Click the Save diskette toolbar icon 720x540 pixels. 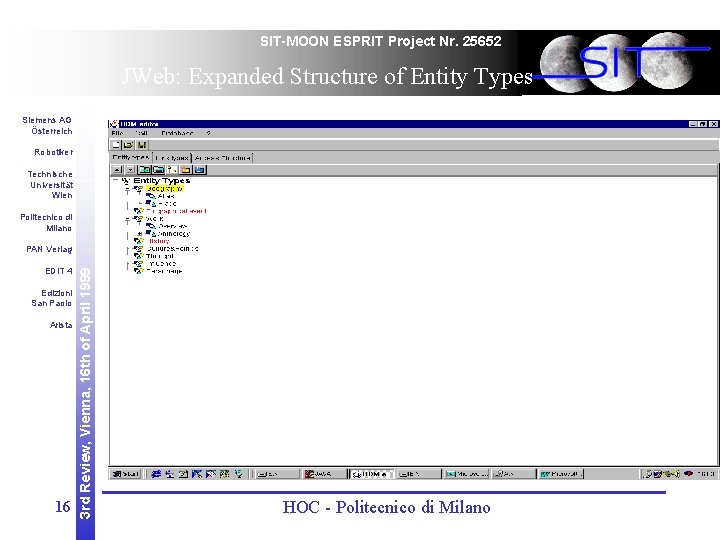[142, 145]
